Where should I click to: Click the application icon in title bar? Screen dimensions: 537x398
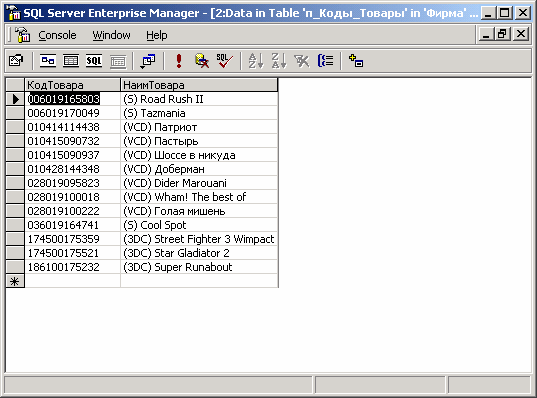pyautogui.click(x=14, y=13)
